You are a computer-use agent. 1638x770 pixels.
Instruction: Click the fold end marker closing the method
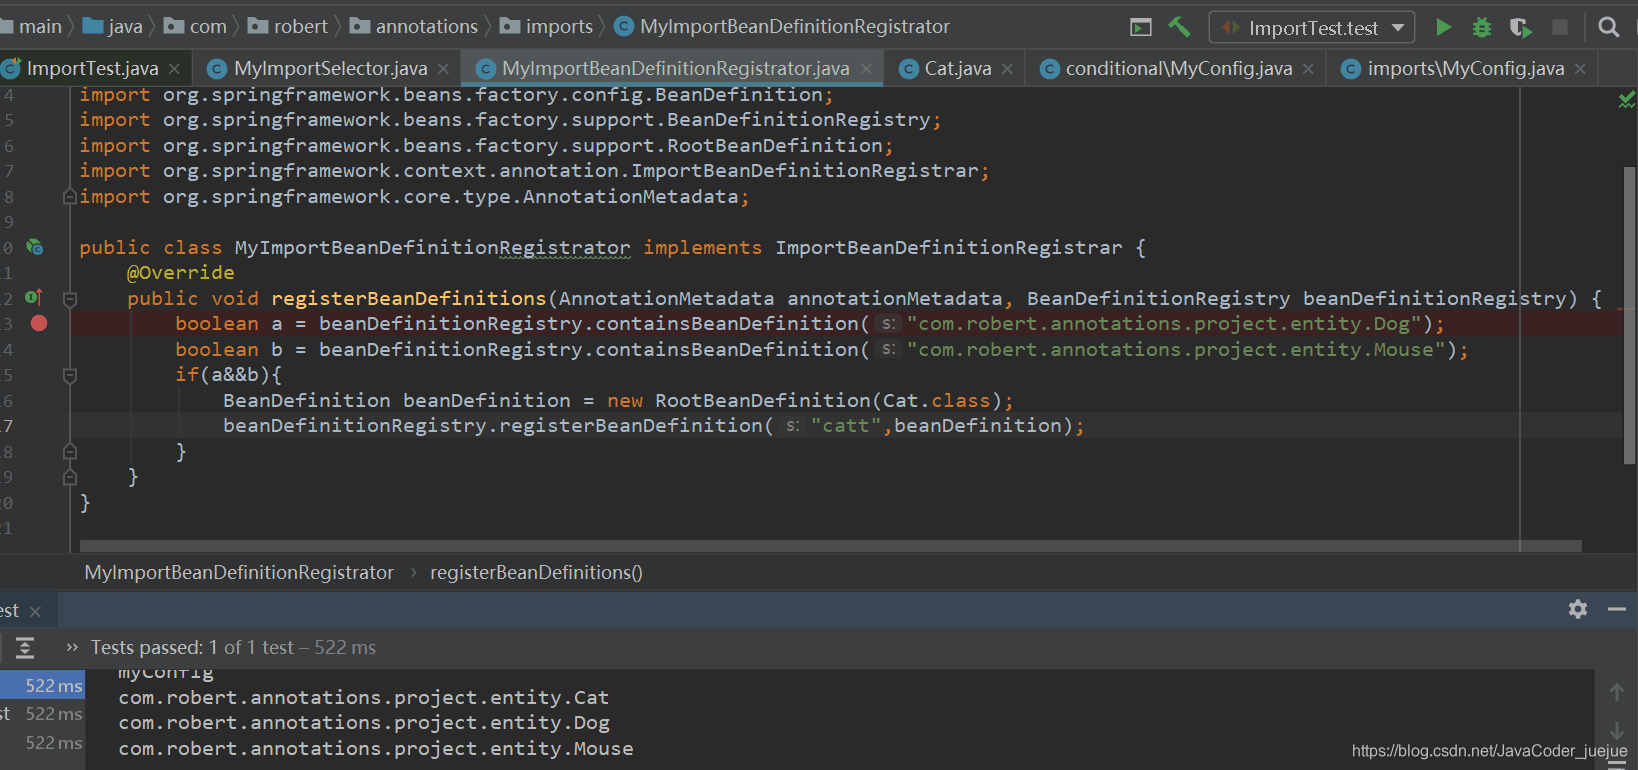(x=70, y=478)
